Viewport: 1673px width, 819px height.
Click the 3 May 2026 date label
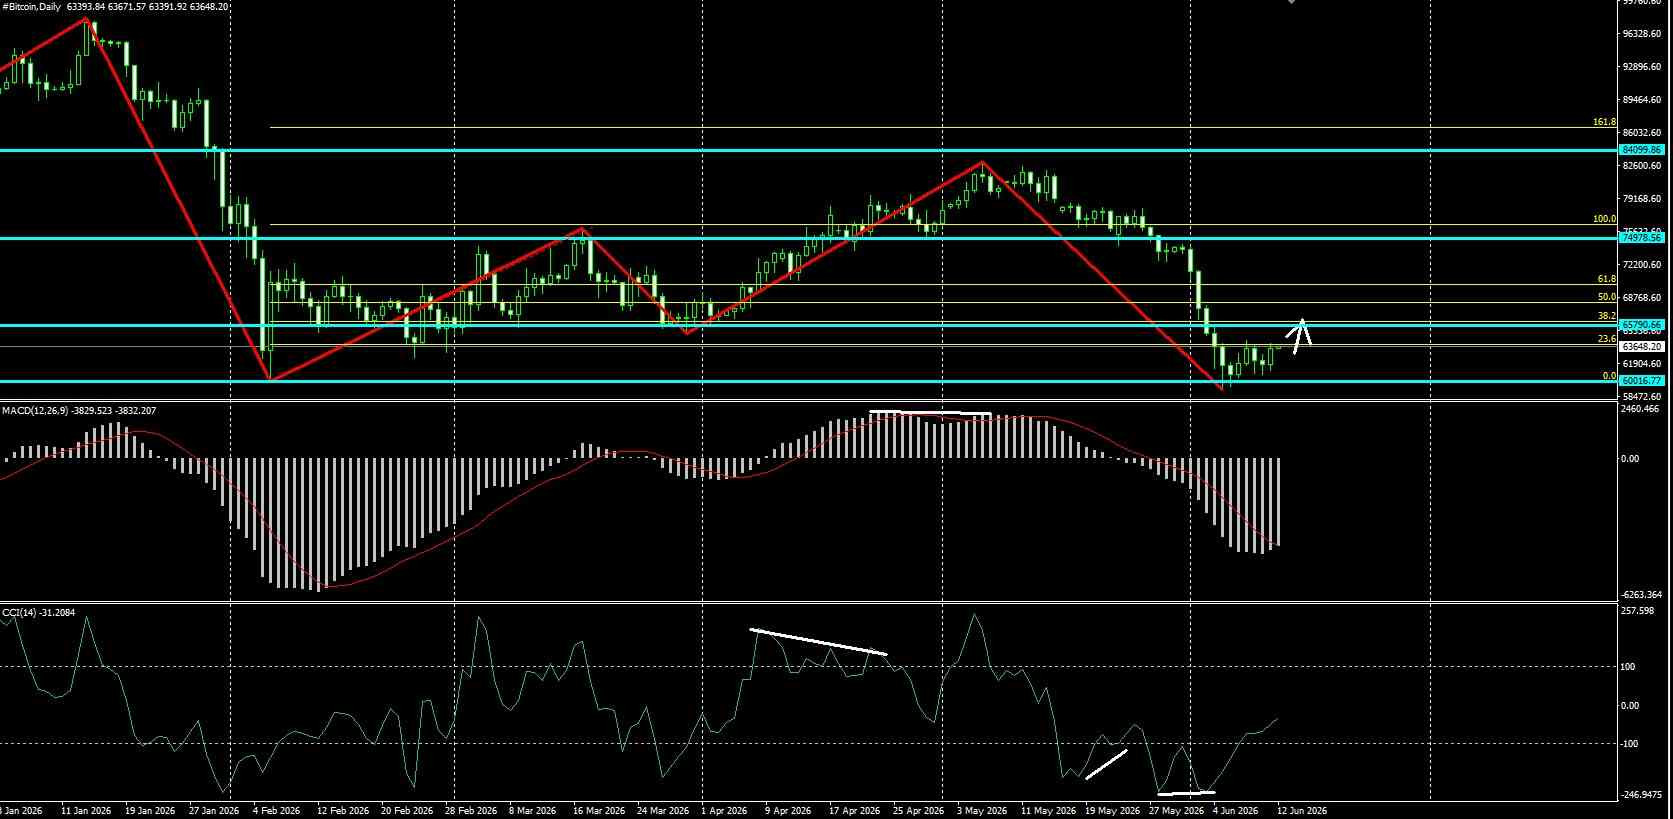pos(981,811)
